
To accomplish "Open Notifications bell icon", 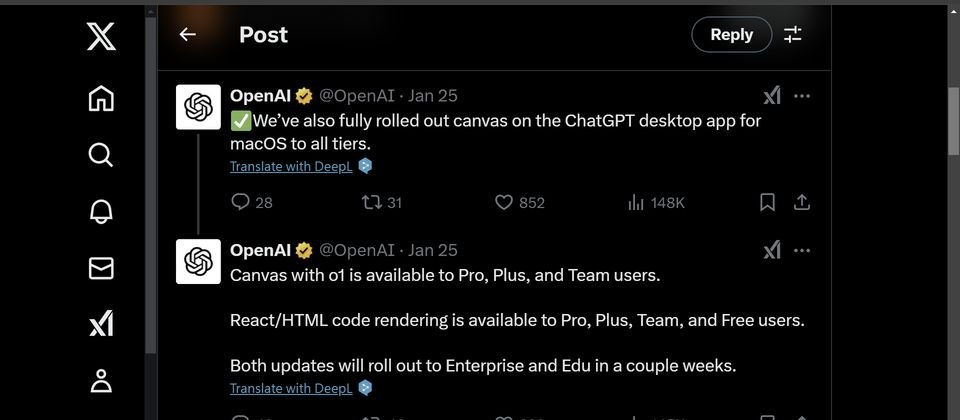I will [101, 211].
